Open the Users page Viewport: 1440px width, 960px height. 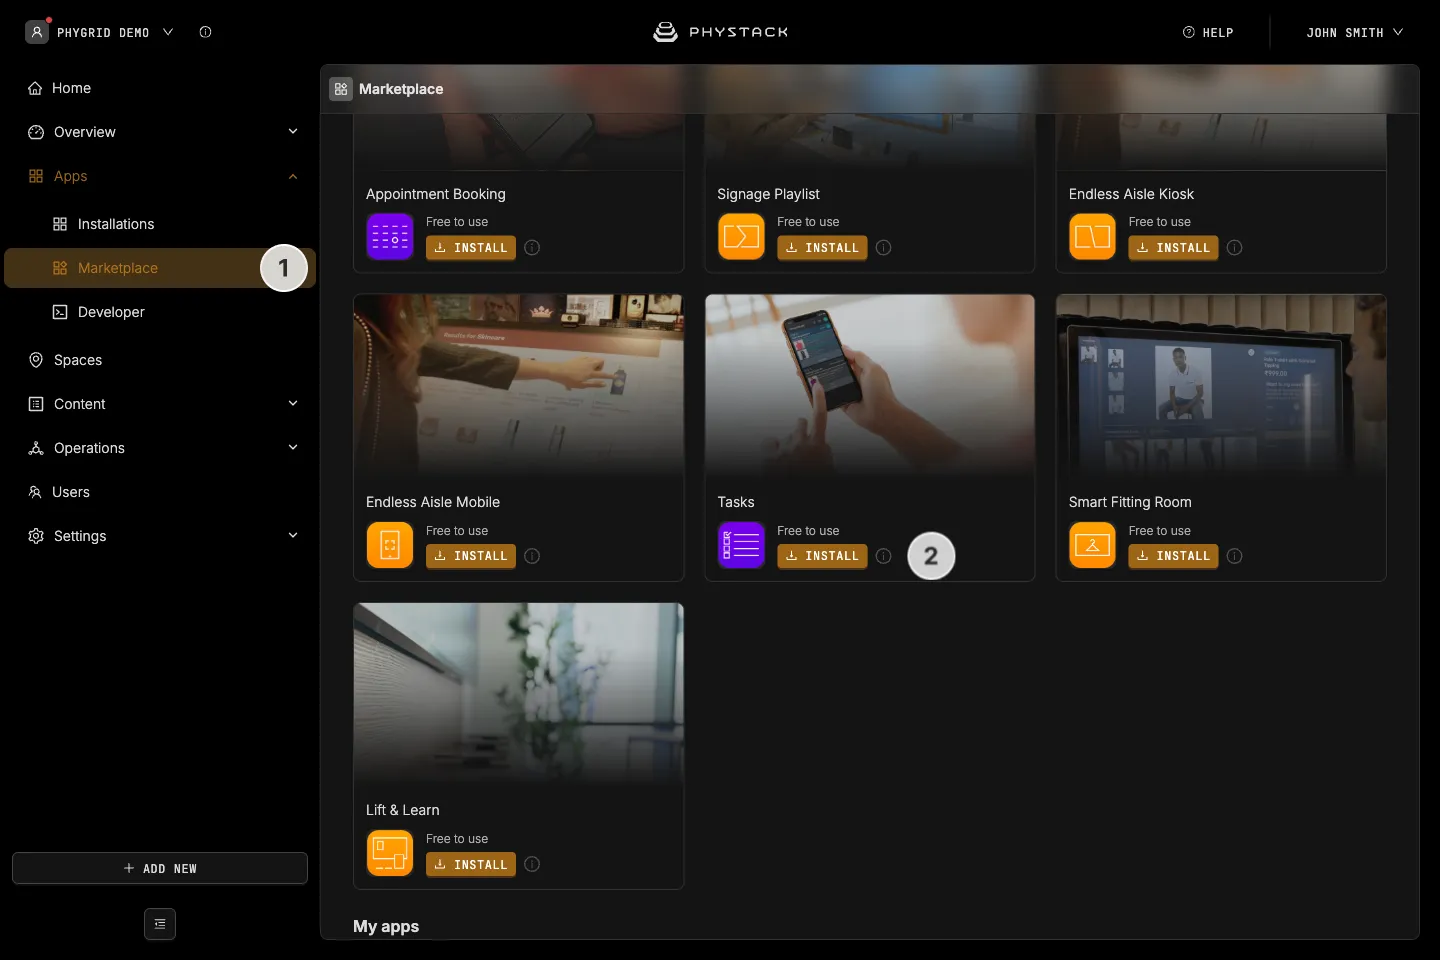pyautogui.click(x=160, y=492)
